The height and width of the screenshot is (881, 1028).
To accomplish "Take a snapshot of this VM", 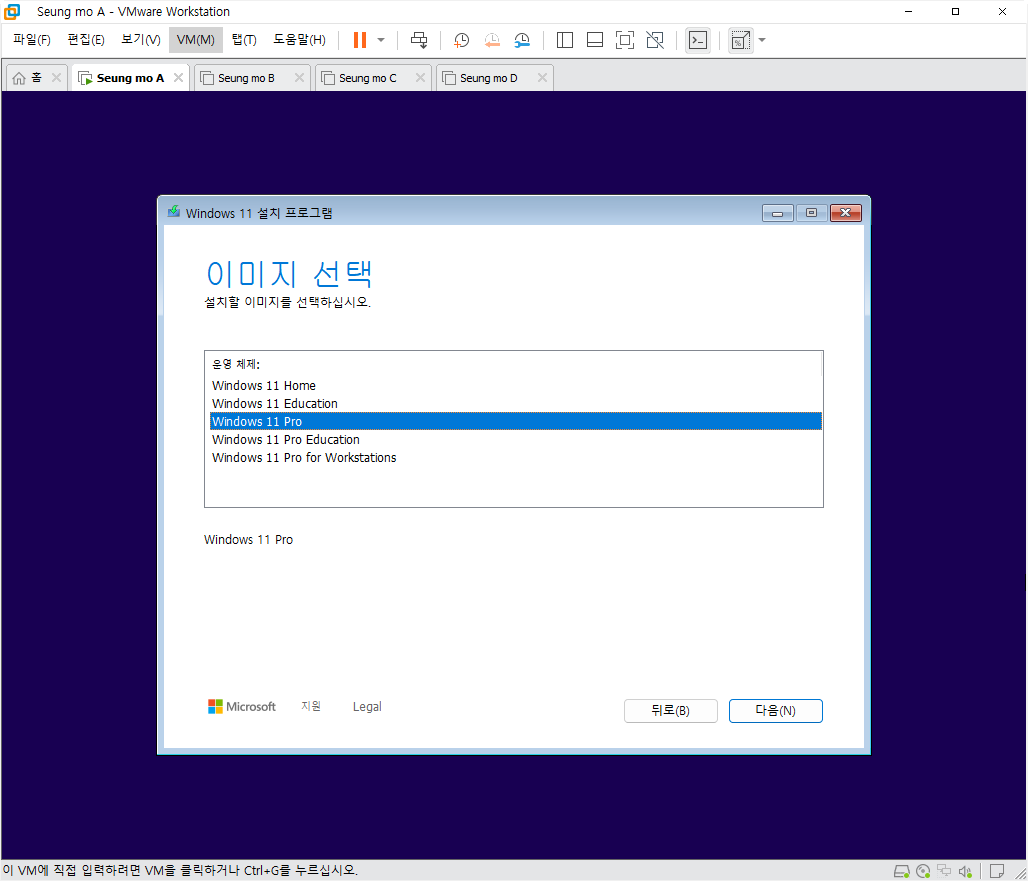I will tap(462, 40).
